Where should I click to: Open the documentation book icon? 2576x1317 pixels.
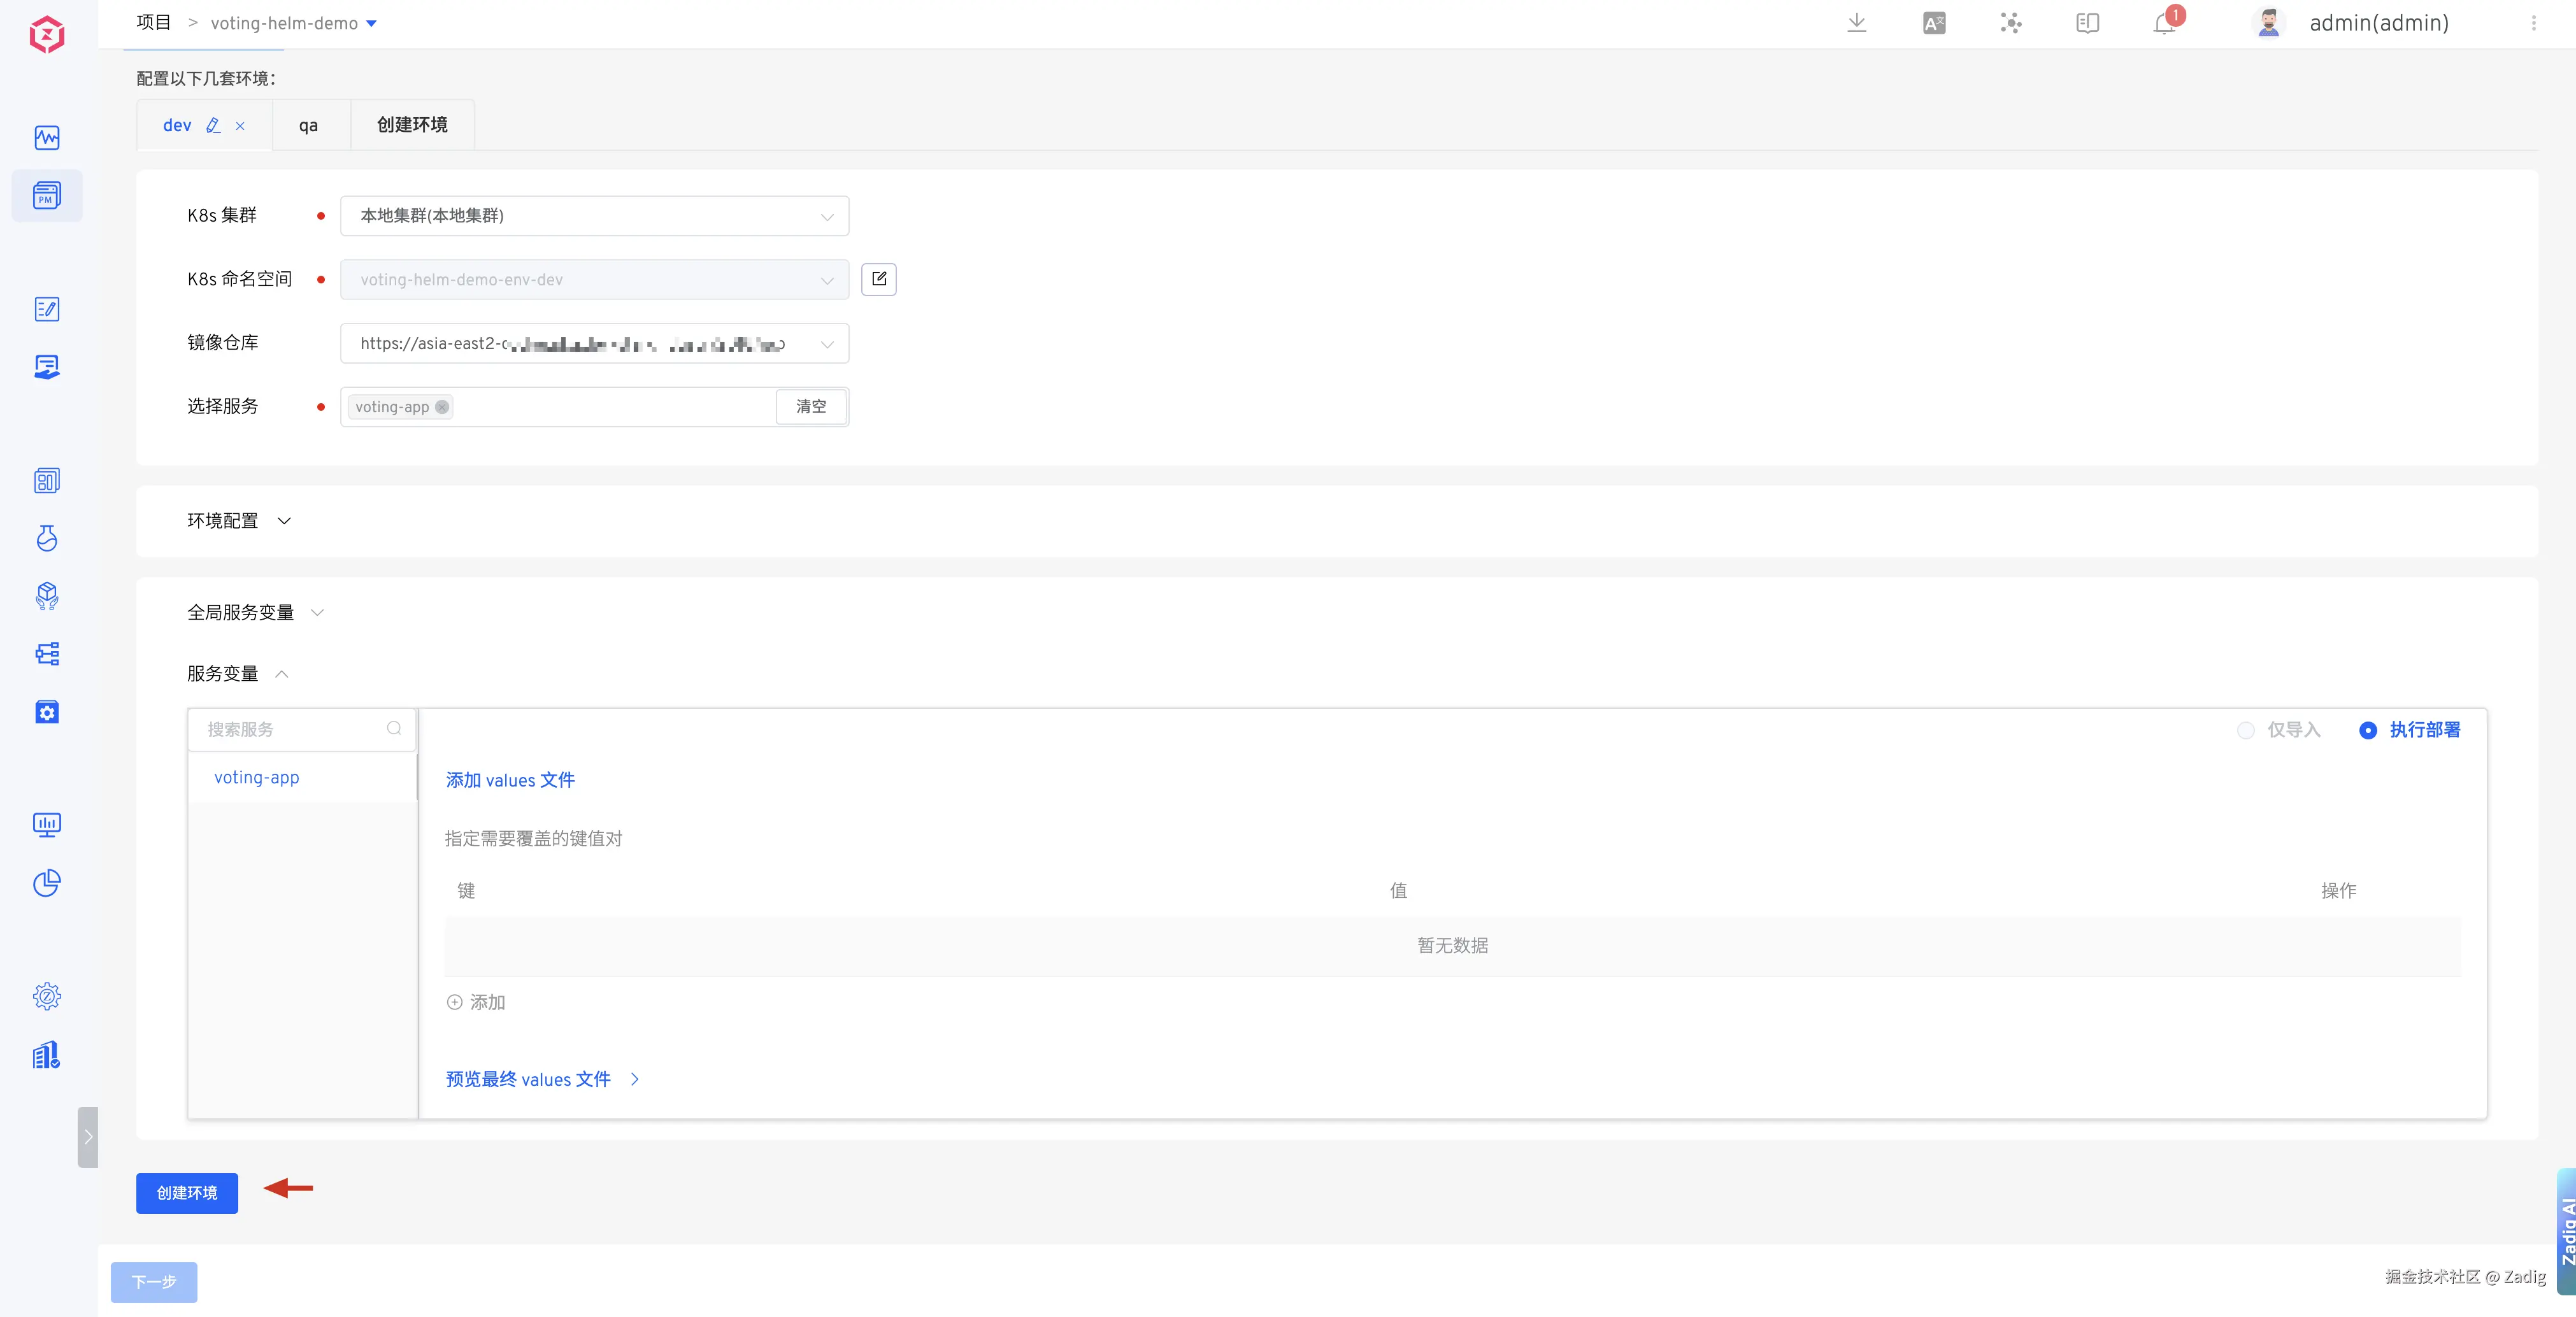(2087, 23)
